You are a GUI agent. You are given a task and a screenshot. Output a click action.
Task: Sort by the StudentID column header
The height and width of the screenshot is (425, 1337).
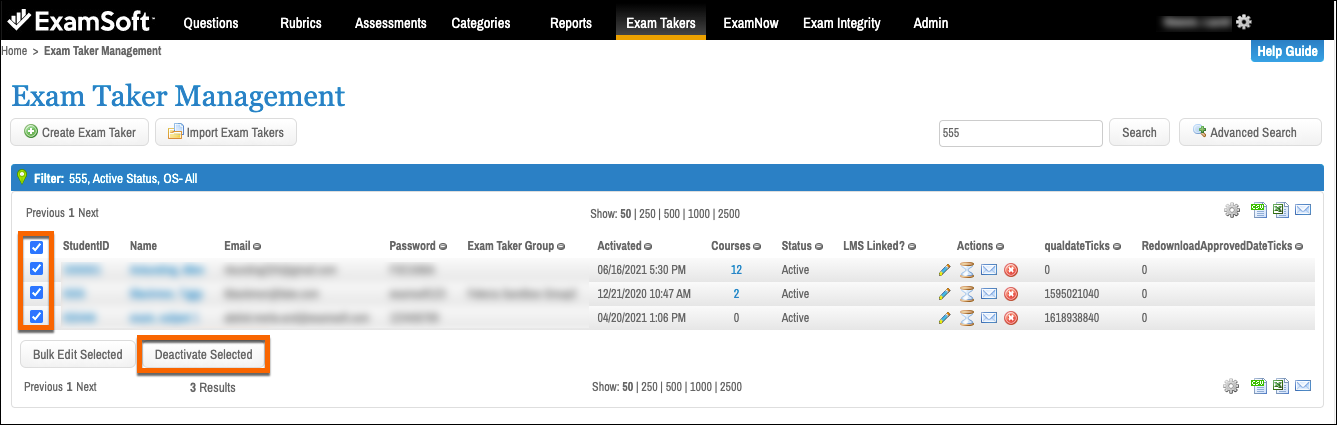click(86, 246)
